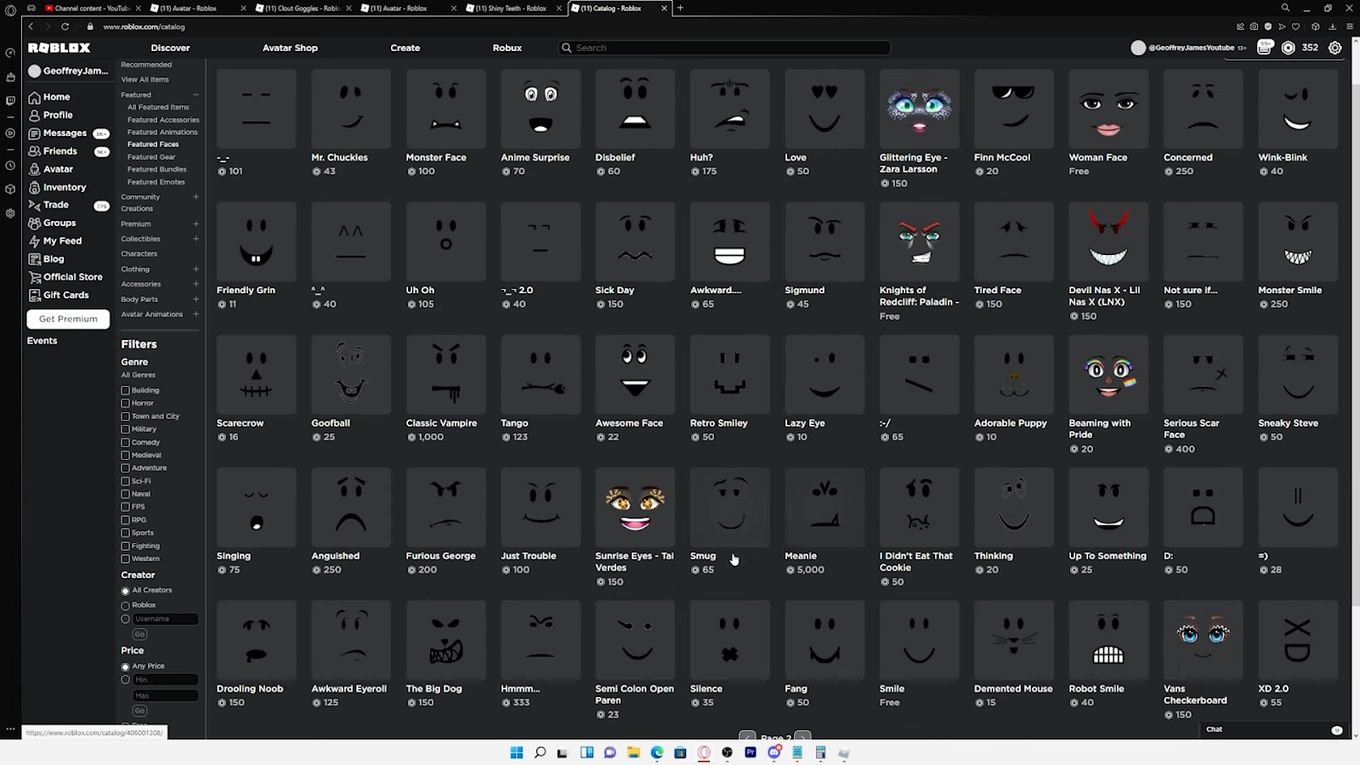Open the Avatar sidebar icon

(x=35, y=169)
